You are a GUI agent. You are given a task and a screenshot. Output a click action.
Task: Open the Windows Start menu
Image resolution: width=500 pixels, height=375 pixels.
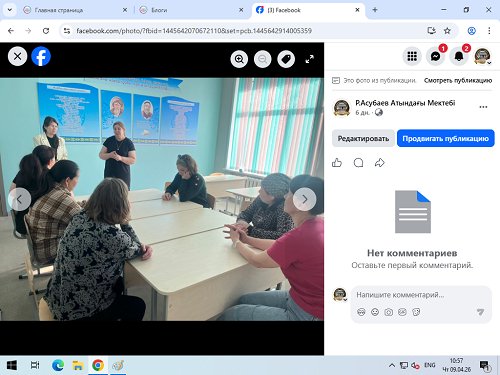pyautogui.click(x=12, y=365)
